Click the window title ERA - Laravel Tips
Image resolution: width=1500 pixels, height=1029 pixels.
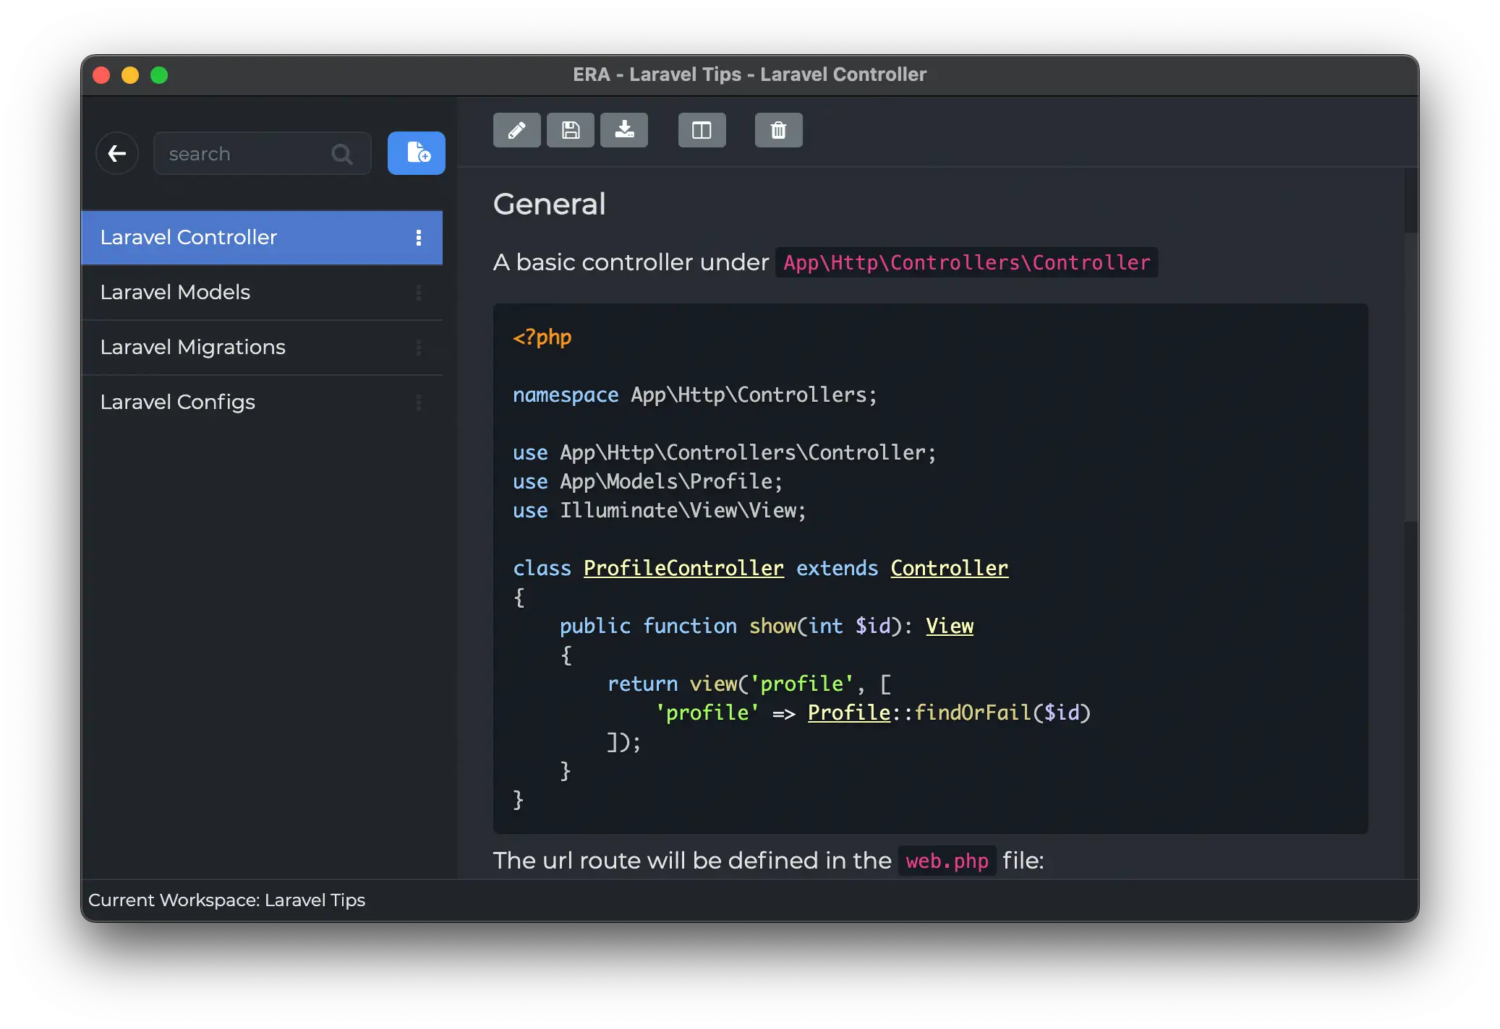tap(750, 75)
